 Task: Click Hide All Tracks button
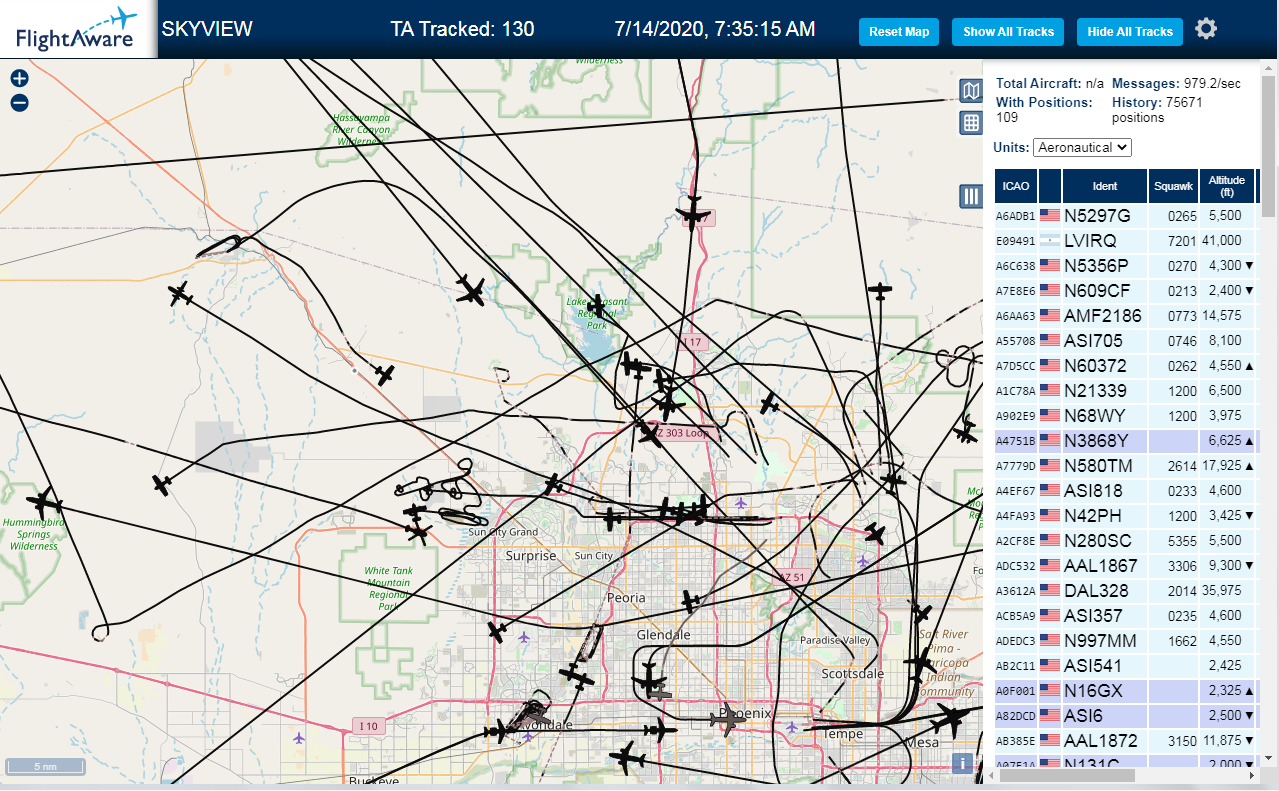tap(1130, 32)
